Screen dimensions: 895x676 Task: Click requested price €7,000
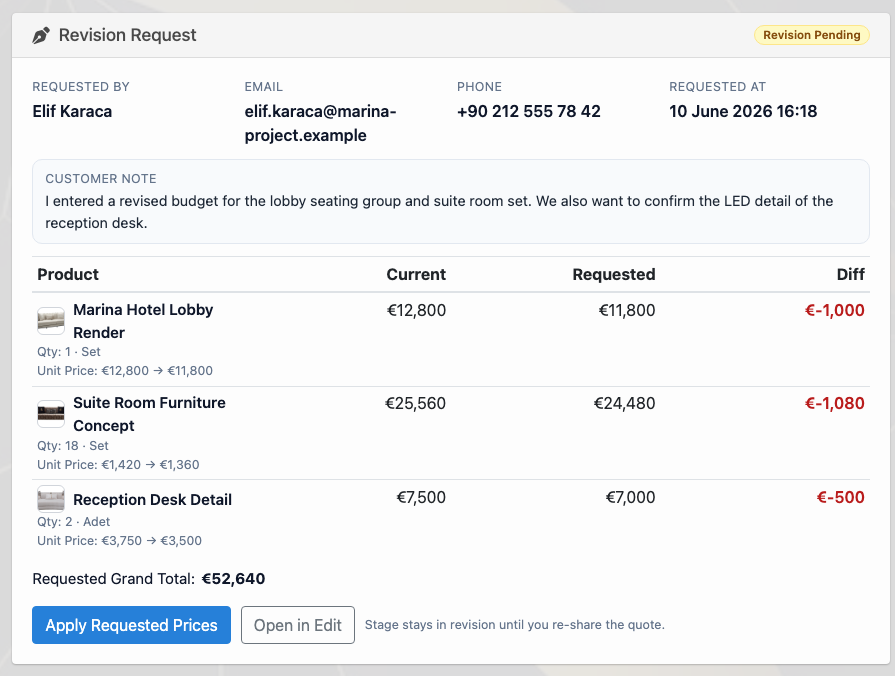[630, 497]
